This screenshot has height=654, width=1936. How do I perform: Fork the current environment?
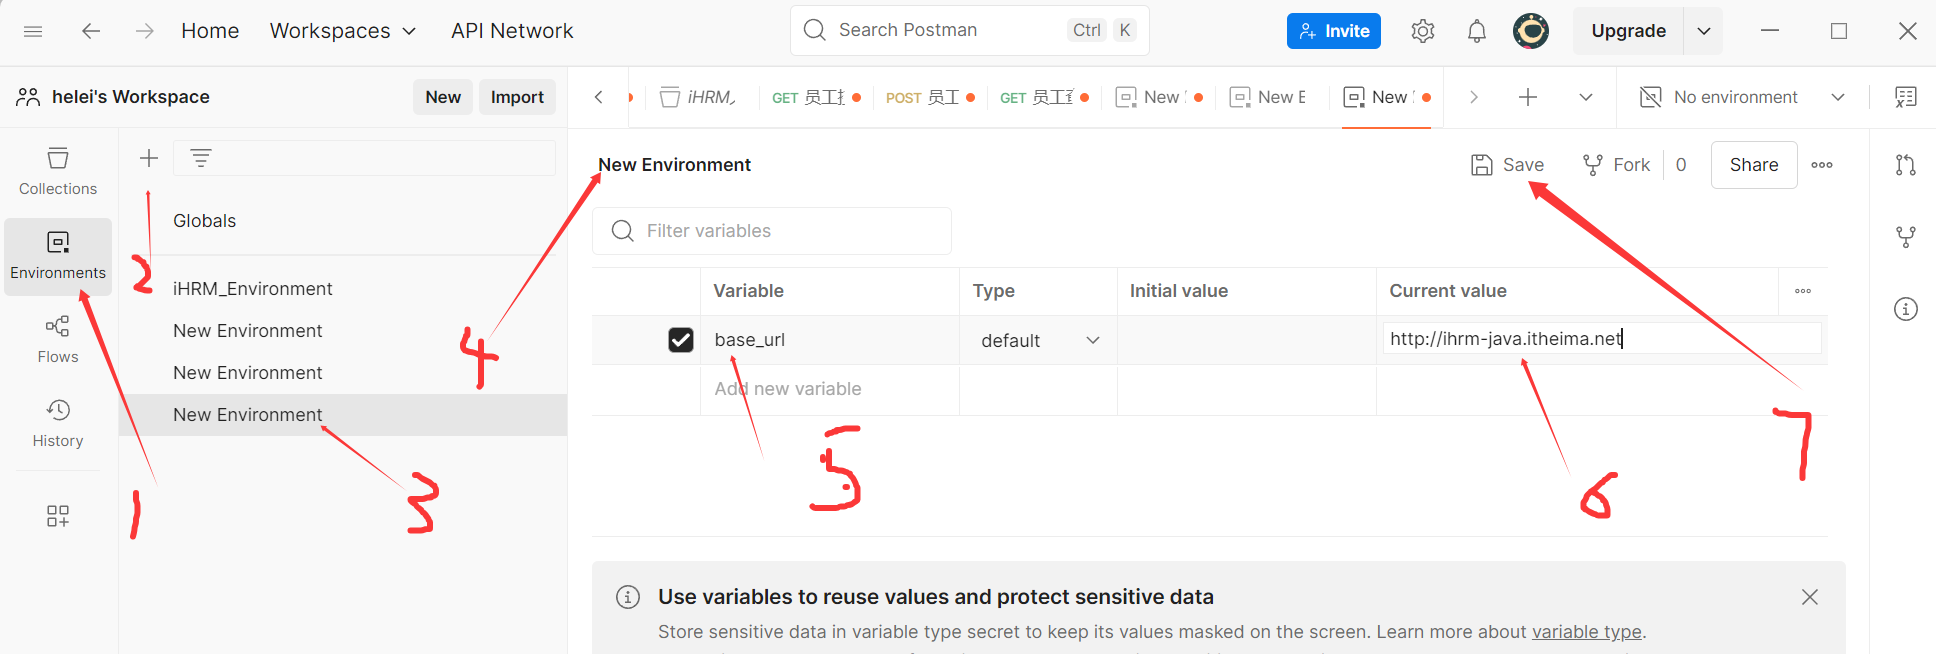click(1616, 165)
